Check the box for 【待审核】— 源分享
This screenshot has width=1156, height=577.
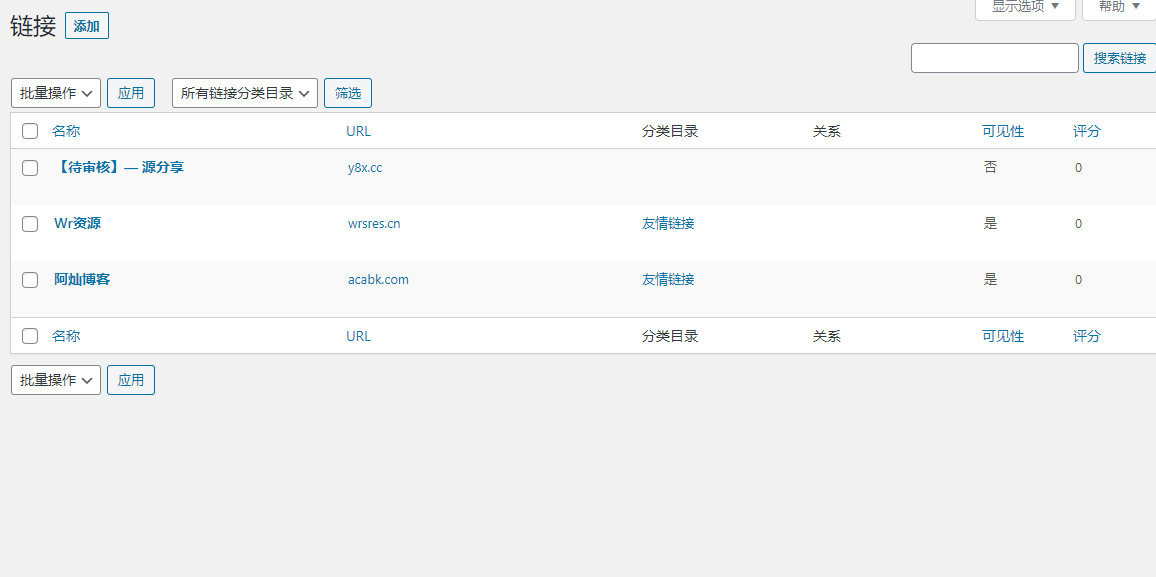click(30, 168)
